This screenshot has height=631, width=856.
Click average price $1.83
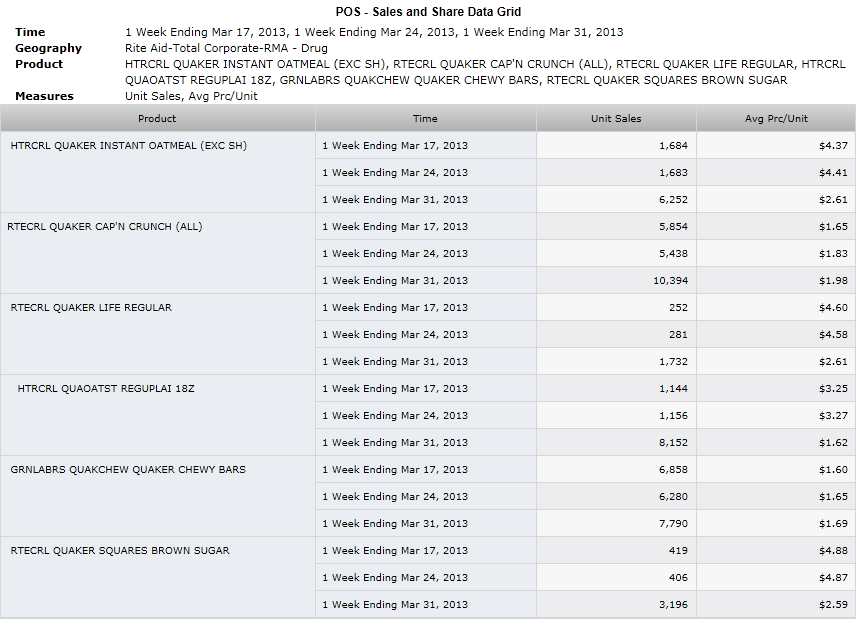[833, 254]
